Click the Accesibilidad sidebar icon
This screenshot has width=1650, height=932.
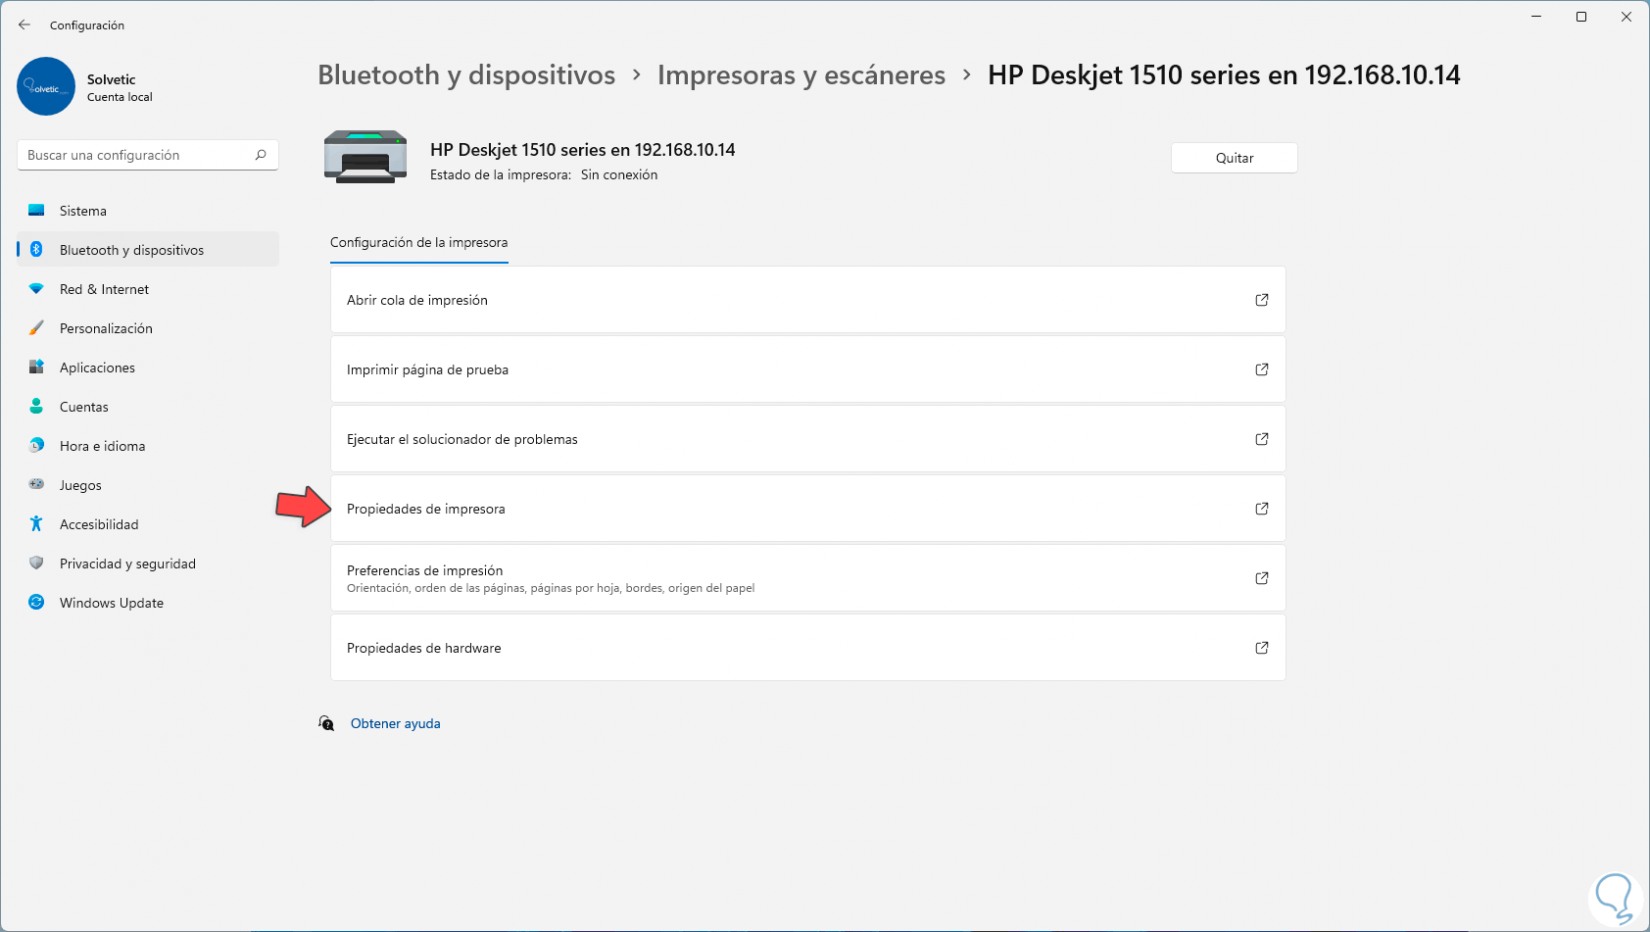pos(37,524)
